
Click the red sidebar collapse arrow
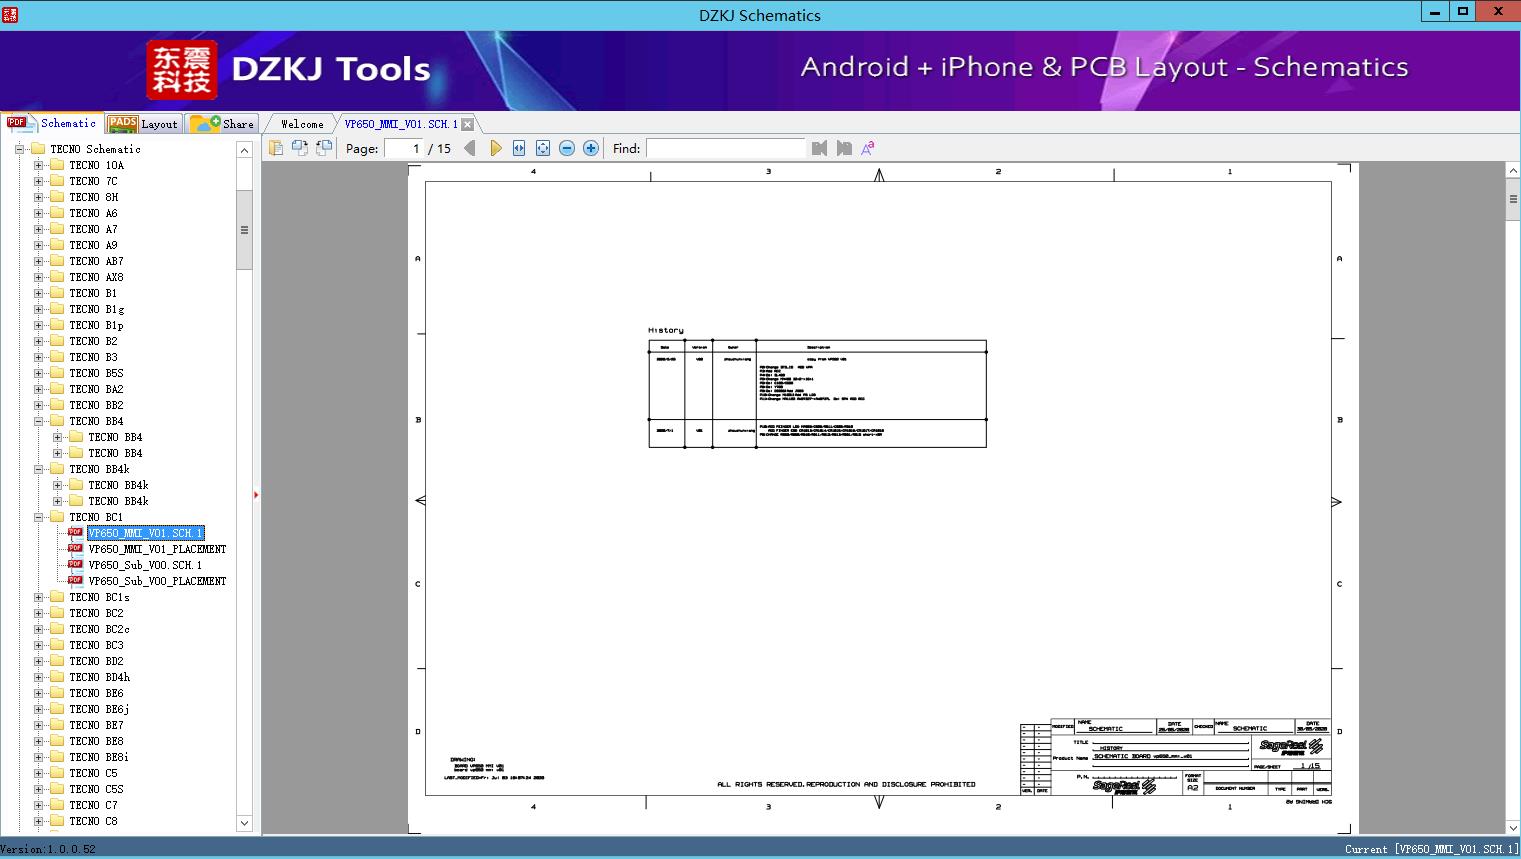[256, 495]
